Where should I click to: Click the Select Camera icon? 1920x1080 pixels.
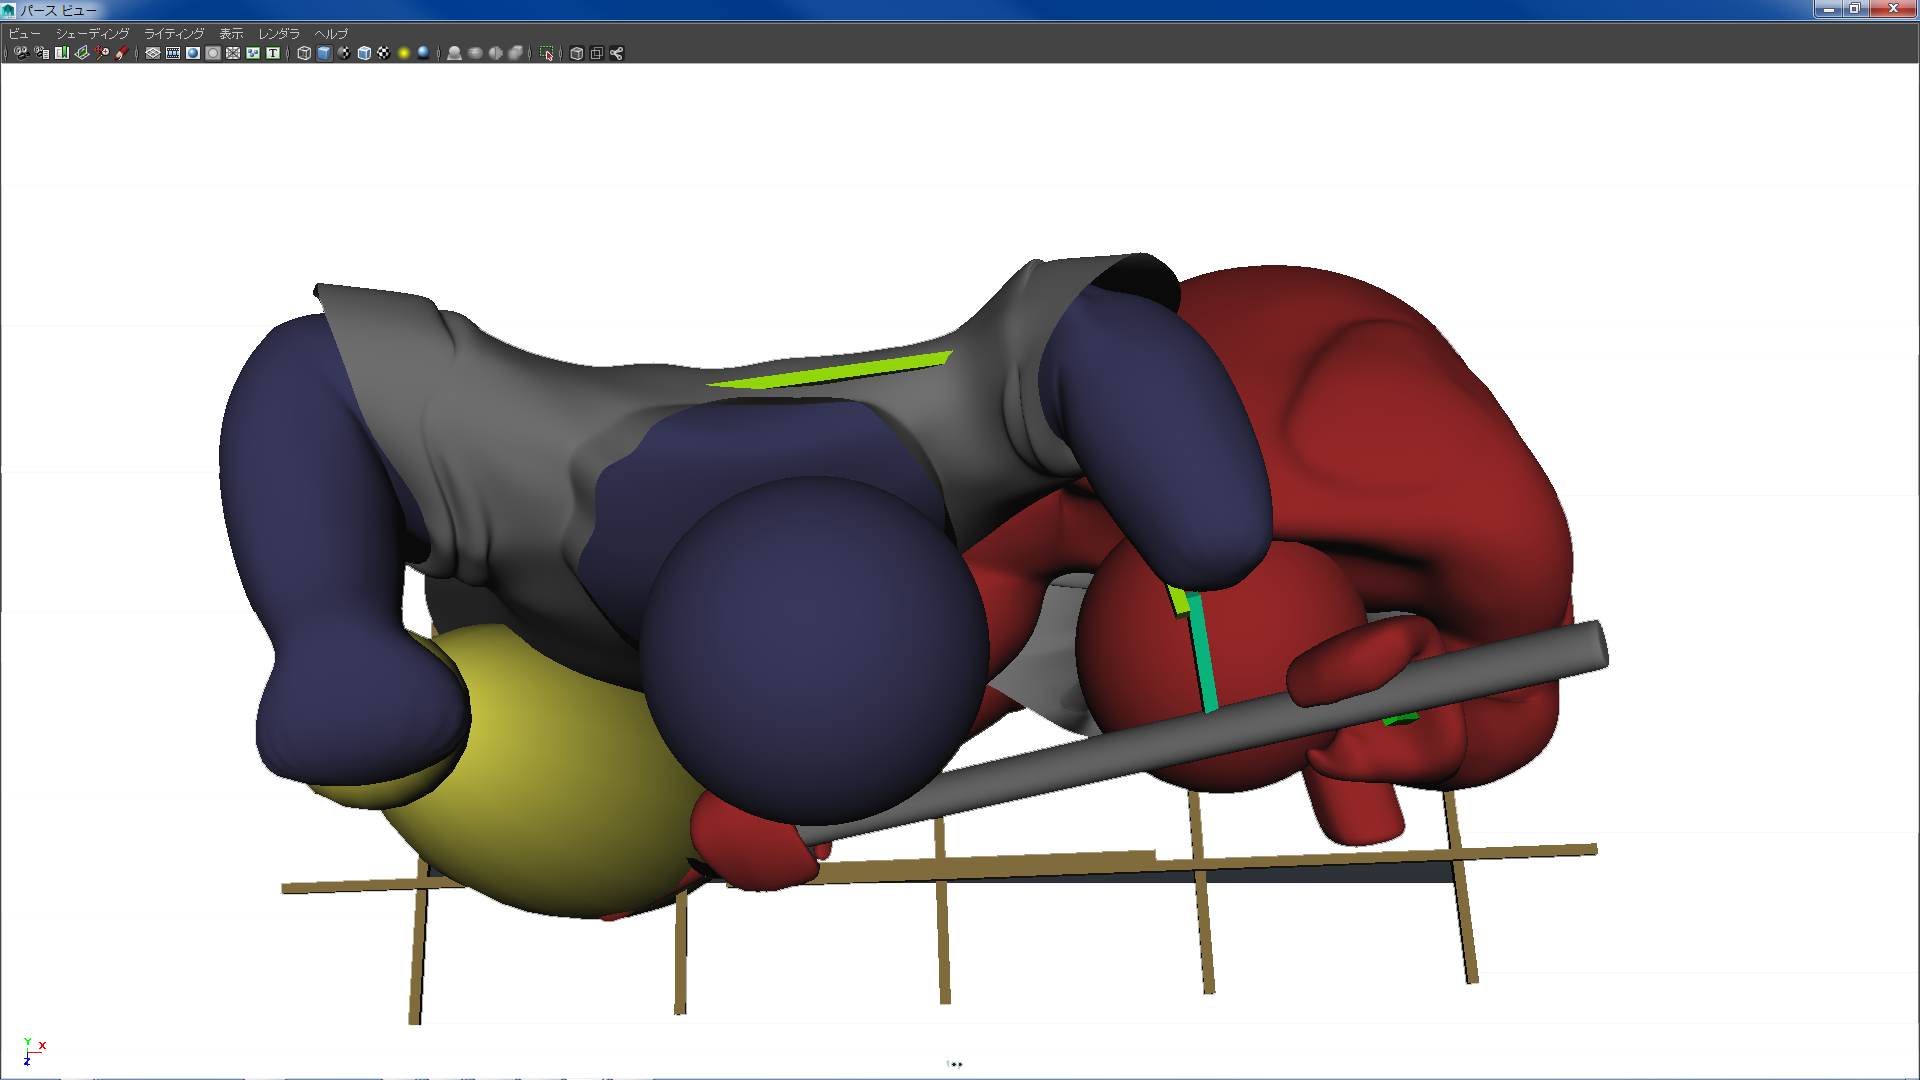pyautogui.click(x=21, y=53)
